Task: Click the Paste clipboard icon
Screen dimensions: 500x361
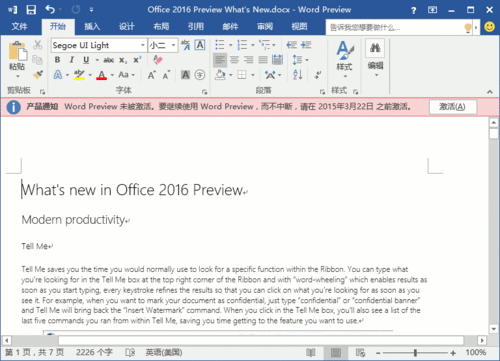Action: coord(17,51)
